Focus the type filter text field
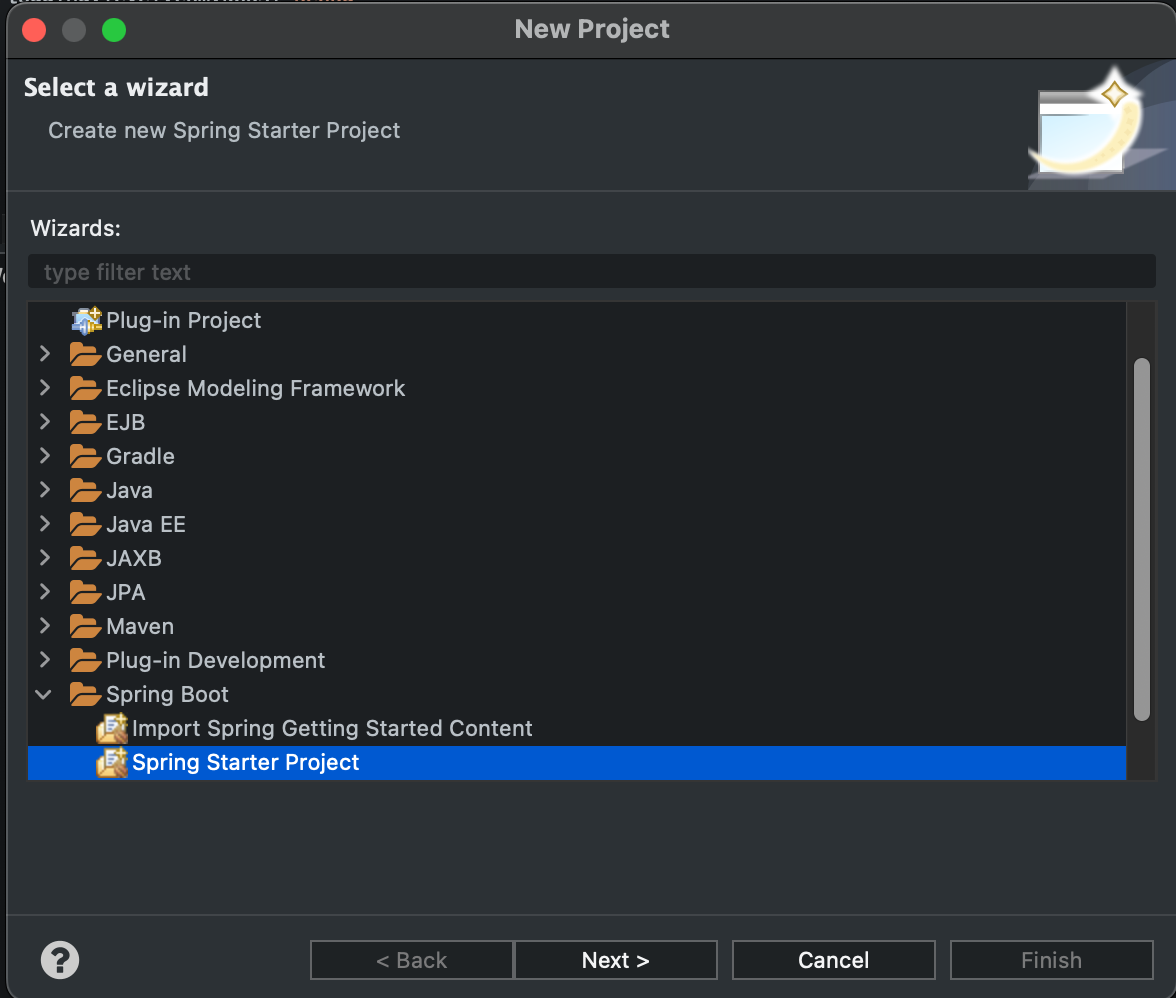 (592, 271)
